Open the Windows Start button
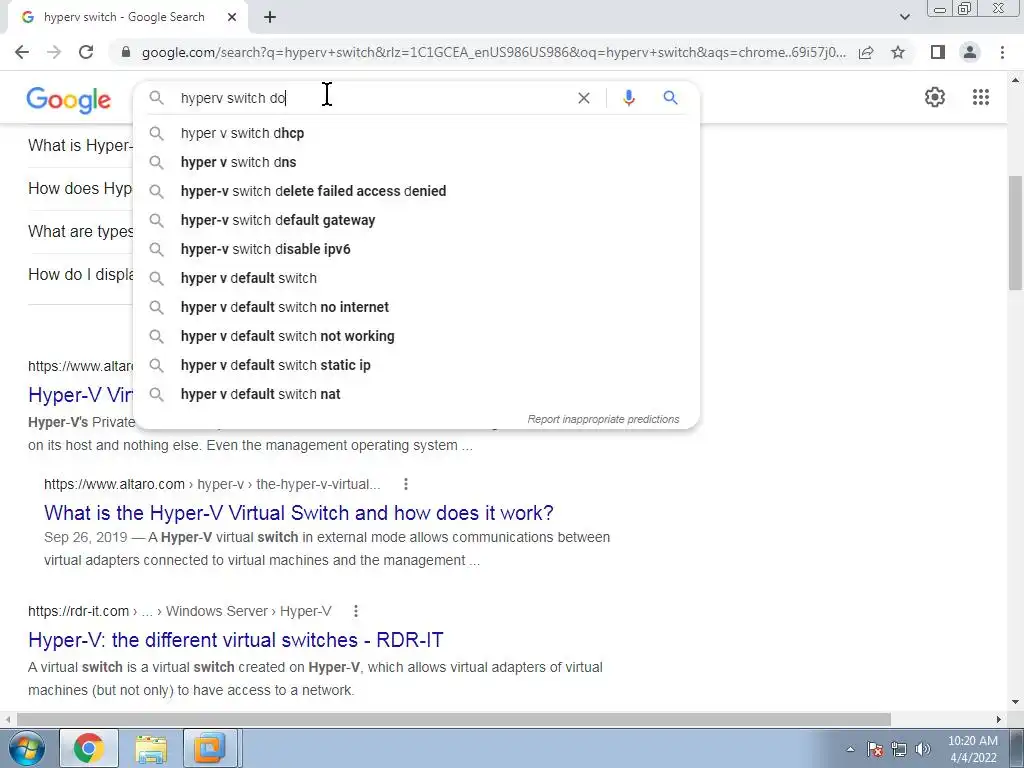The height and width of the screenshot is (768, 1024). pyautogui.click(x=27, y=748)
